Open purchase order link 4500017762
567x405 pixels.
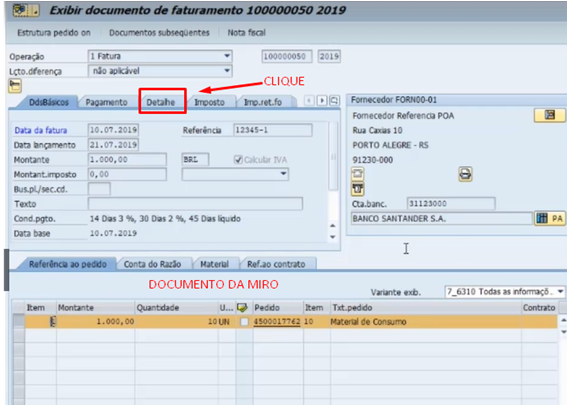[x=277, y=321]
